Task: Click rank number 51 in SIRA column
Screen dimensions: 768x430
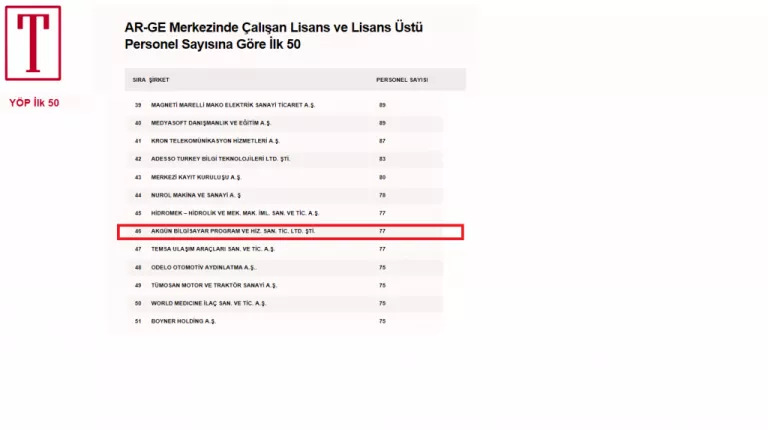Action: tap(138, 321)
